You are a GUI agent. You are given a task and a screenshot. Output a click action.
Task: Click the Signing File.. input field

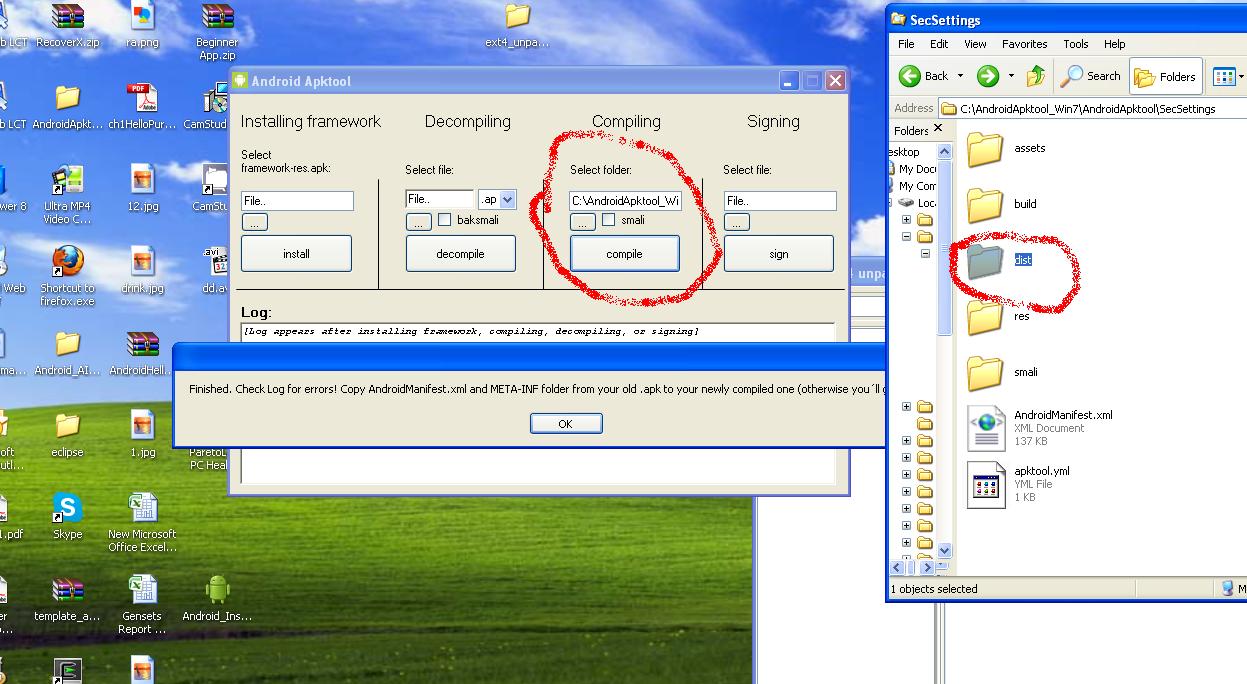[x=780, y=201]
